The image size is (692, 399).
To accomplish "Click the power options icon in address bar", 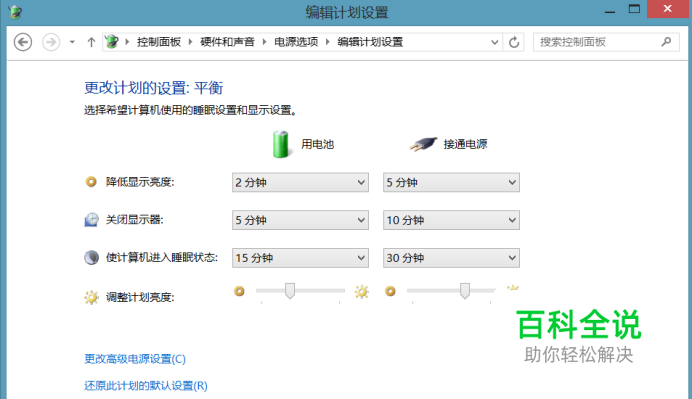I will (x=112, y=42).
